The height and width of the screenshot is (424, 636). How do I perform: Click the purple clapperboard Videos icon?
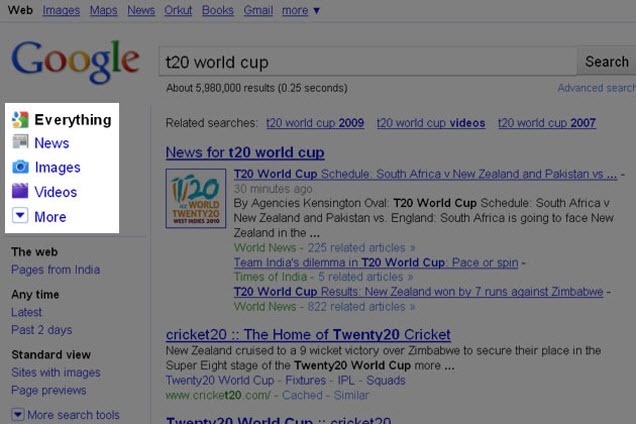20,191
